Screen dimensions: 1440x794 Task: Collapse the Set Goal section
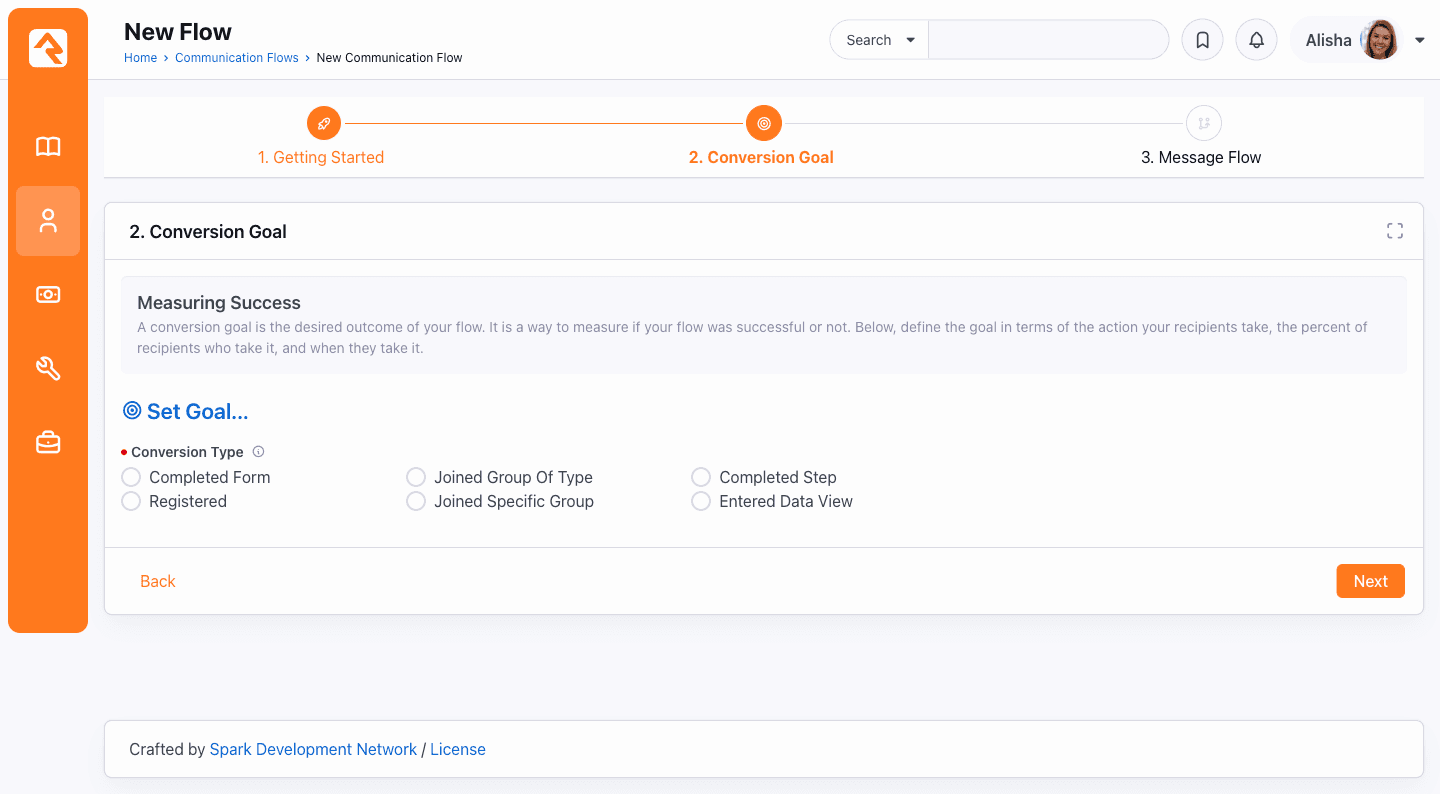[x=186, y=411]
